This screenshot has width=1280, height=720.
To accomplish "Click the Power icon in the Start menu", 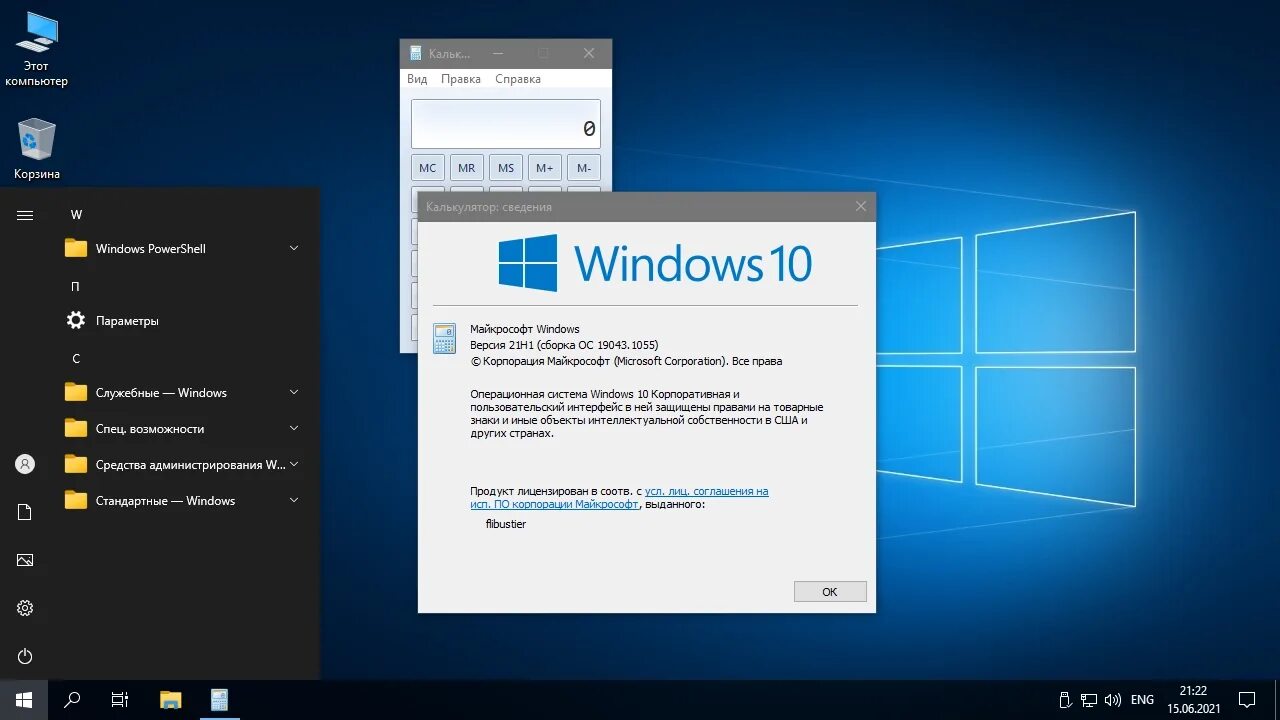I will [x=25, y=656].
